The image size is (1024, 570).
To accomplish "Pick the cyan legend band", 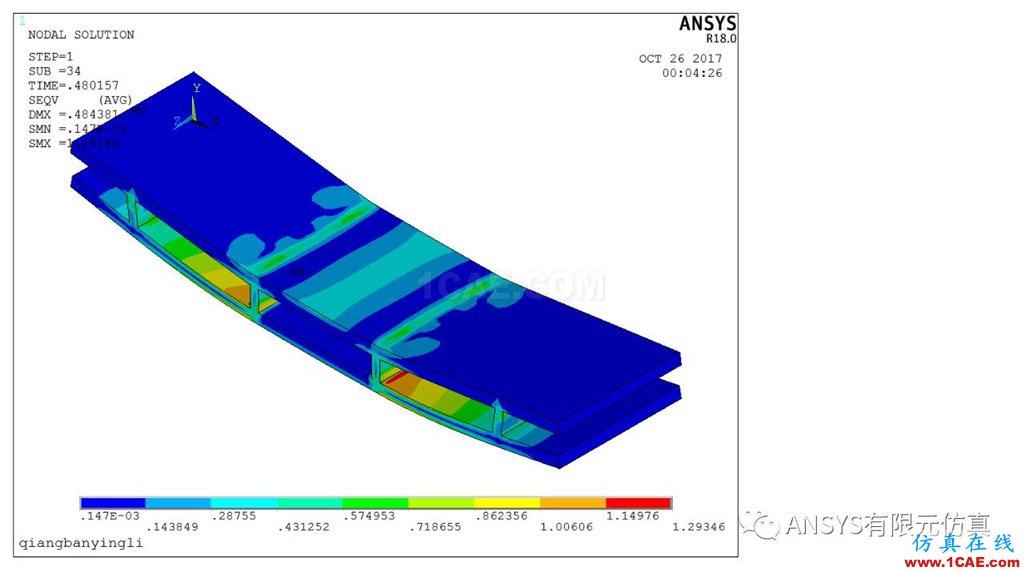I will pos(244,503).
